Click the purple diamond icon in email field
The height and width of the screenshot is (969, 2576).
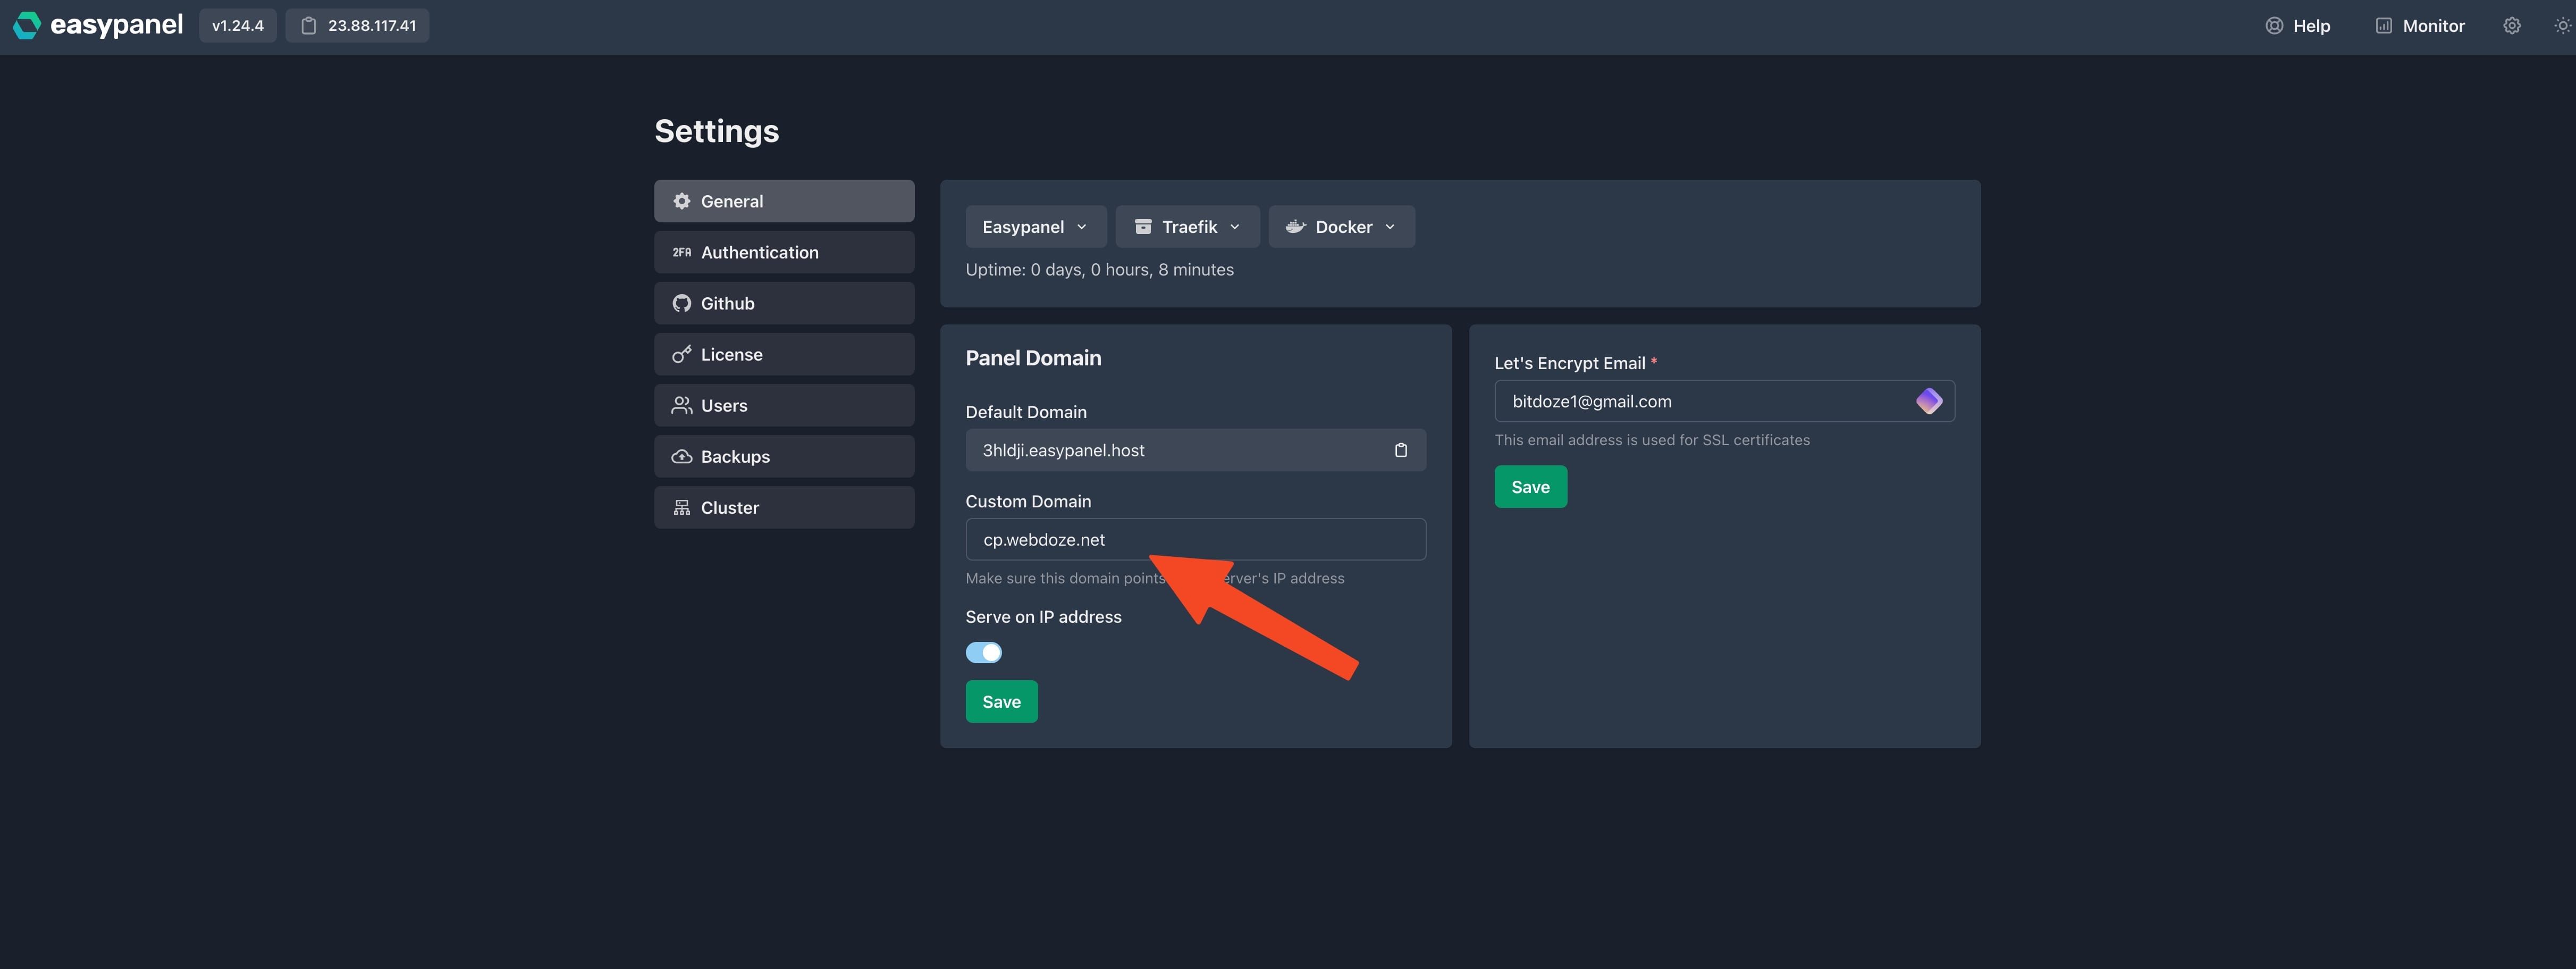point(1929,401)
